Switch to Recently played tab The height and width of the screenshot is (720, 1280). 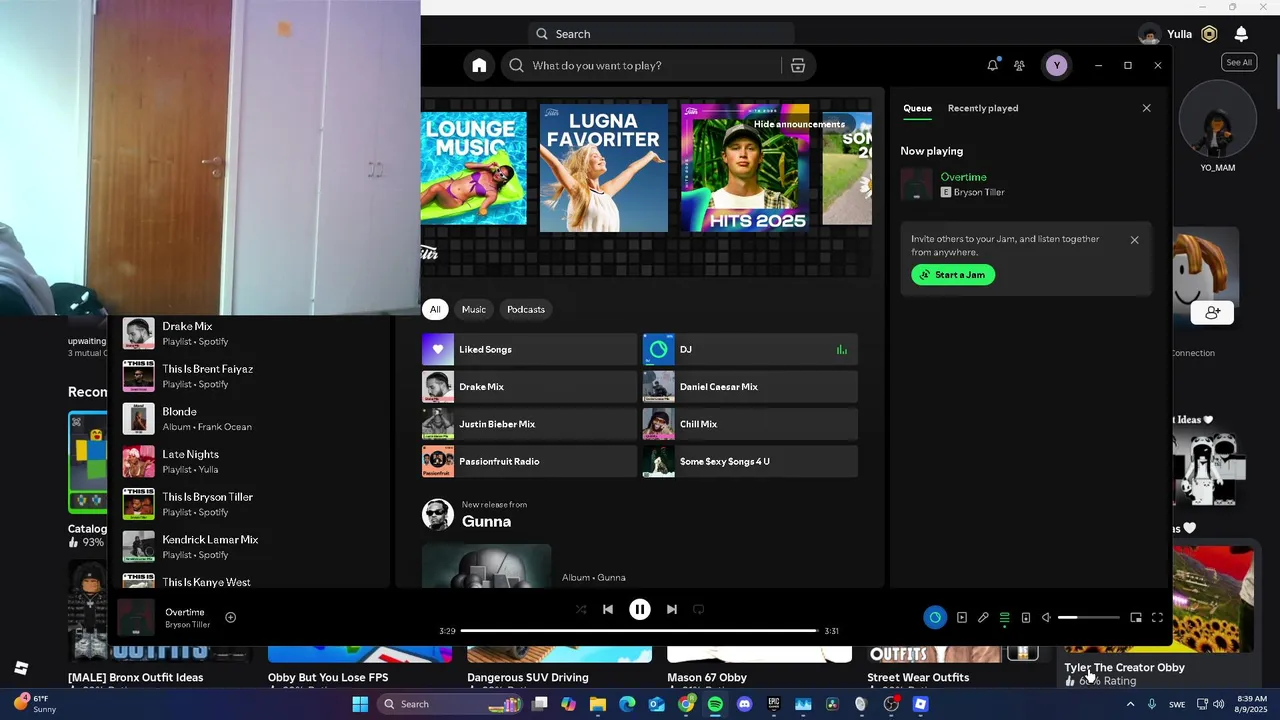tap(983, 108)
